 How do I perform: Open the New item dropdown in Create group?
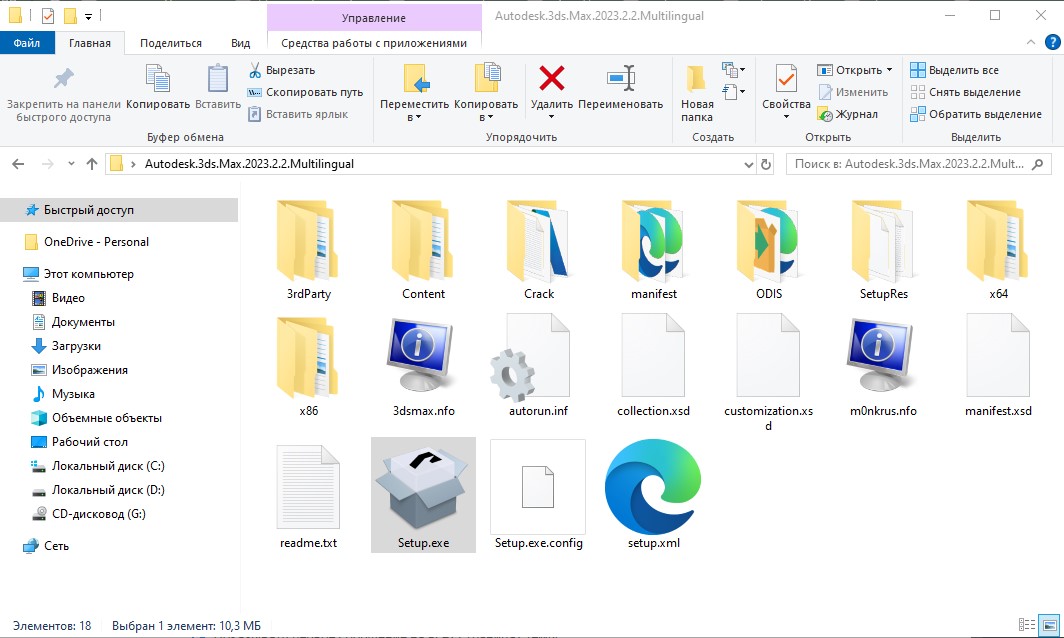click(733, 69)
